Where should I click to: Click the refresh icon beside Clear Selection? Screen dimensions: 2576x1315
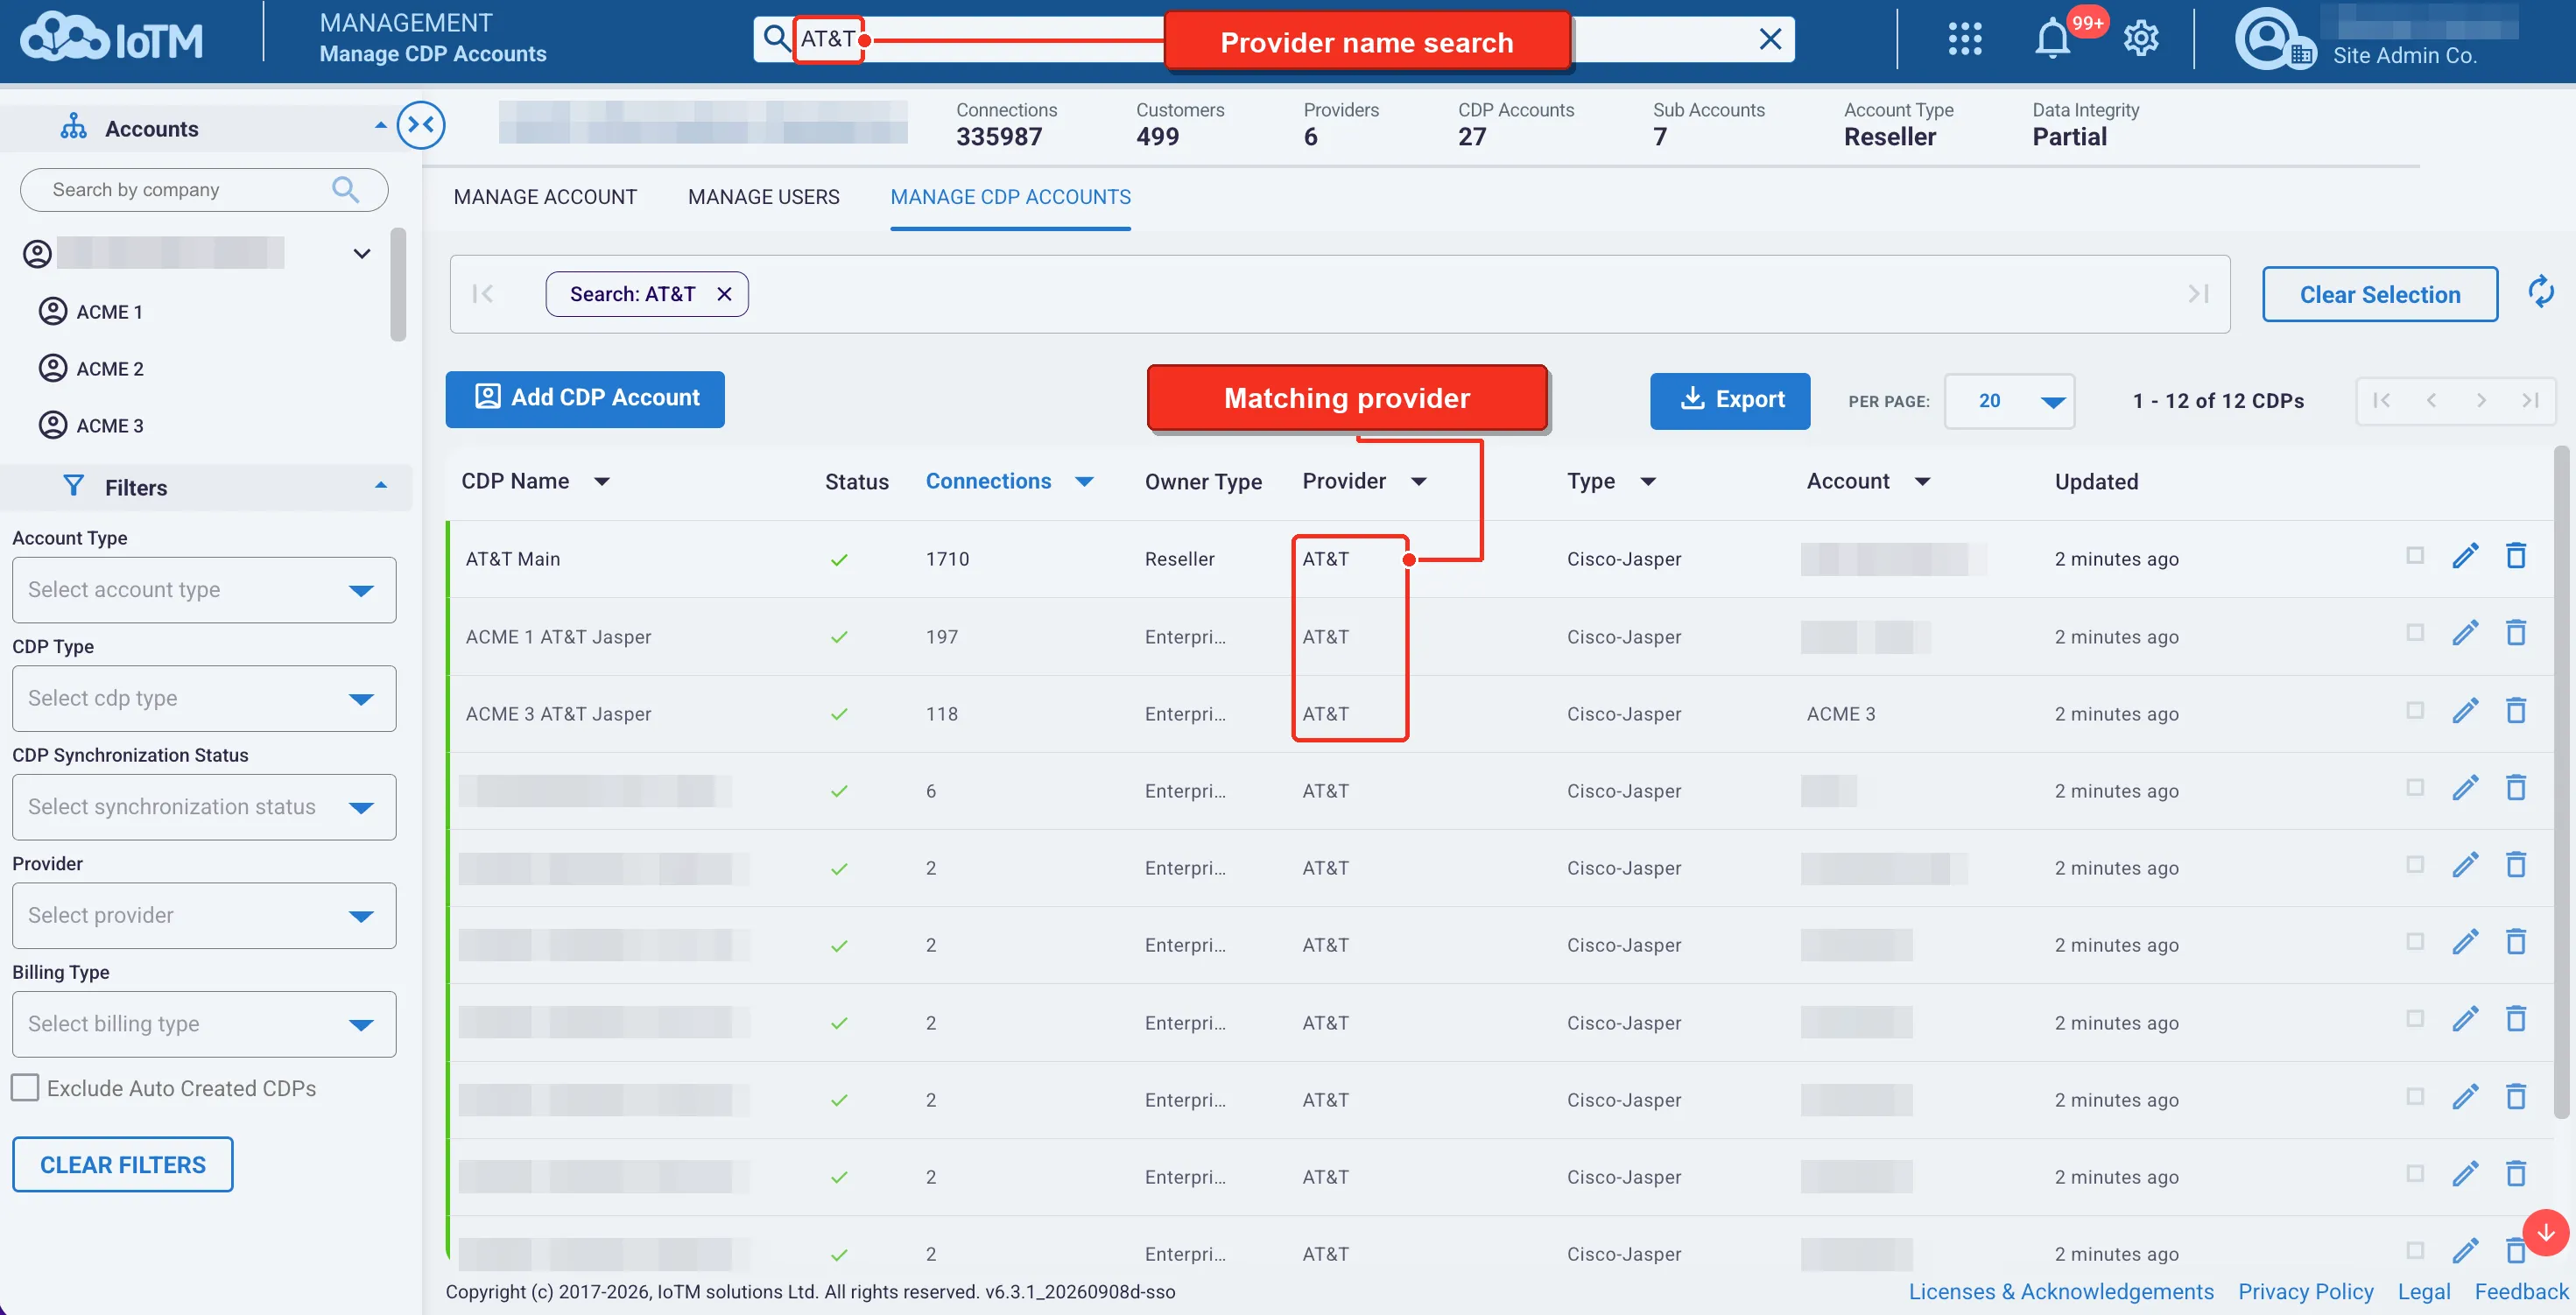point(2540,293)
